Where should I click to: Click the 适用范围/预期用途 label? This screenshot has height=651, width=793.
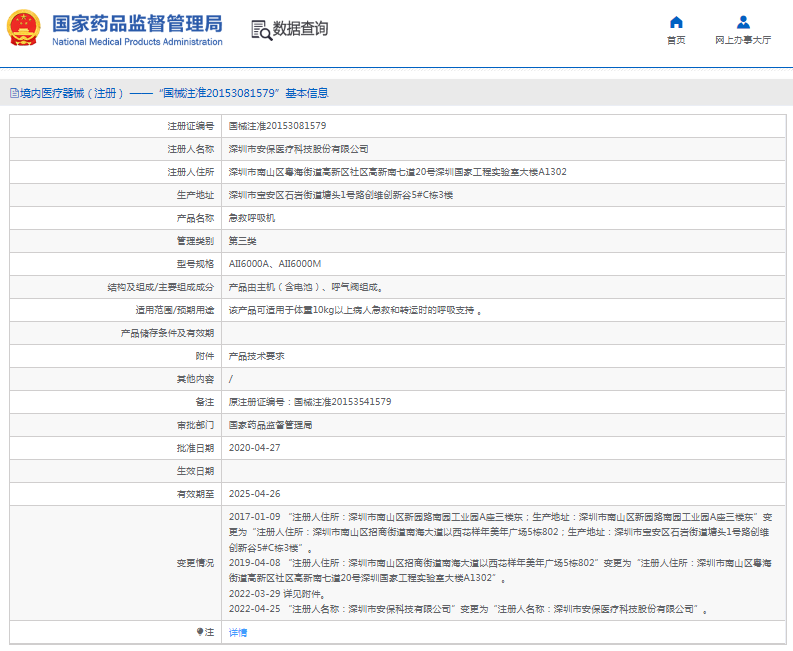pos(175,310)
